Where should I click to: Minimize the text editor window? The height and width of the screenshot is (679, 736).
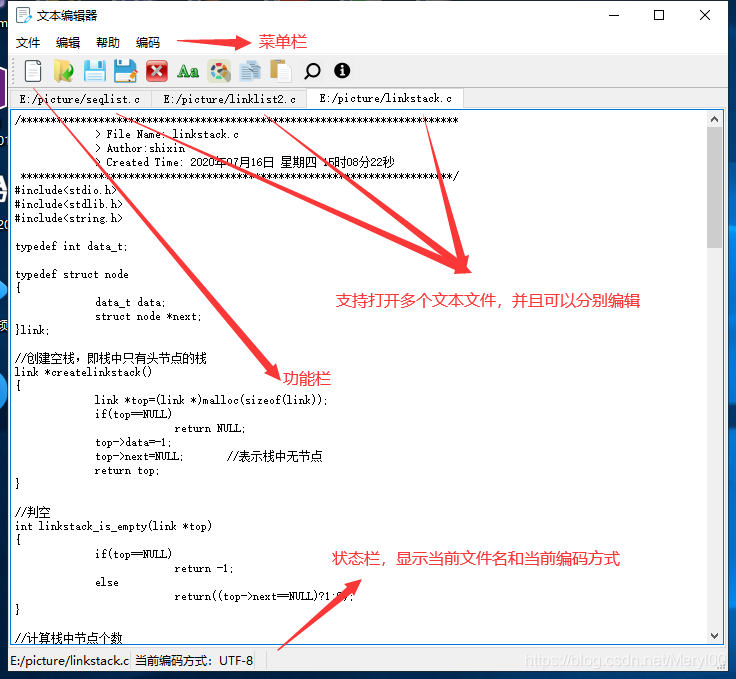pos(614,15)
